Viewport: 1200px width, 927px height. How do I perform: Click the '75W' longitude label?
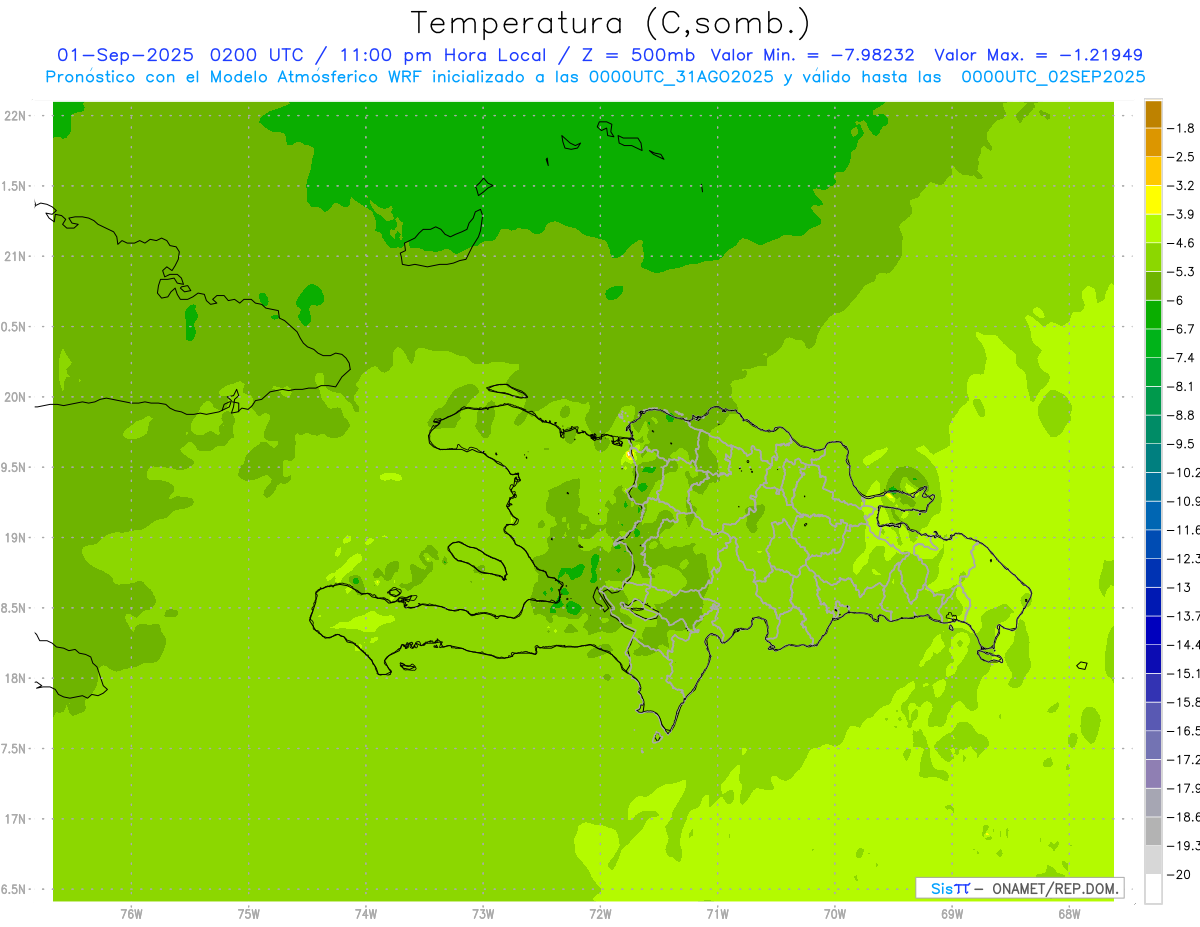pos(249,914)
